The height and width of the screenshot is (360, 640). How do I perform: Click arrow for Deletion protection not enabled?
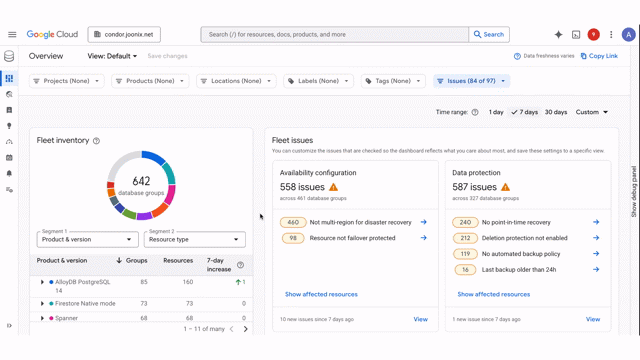point(596,238)
